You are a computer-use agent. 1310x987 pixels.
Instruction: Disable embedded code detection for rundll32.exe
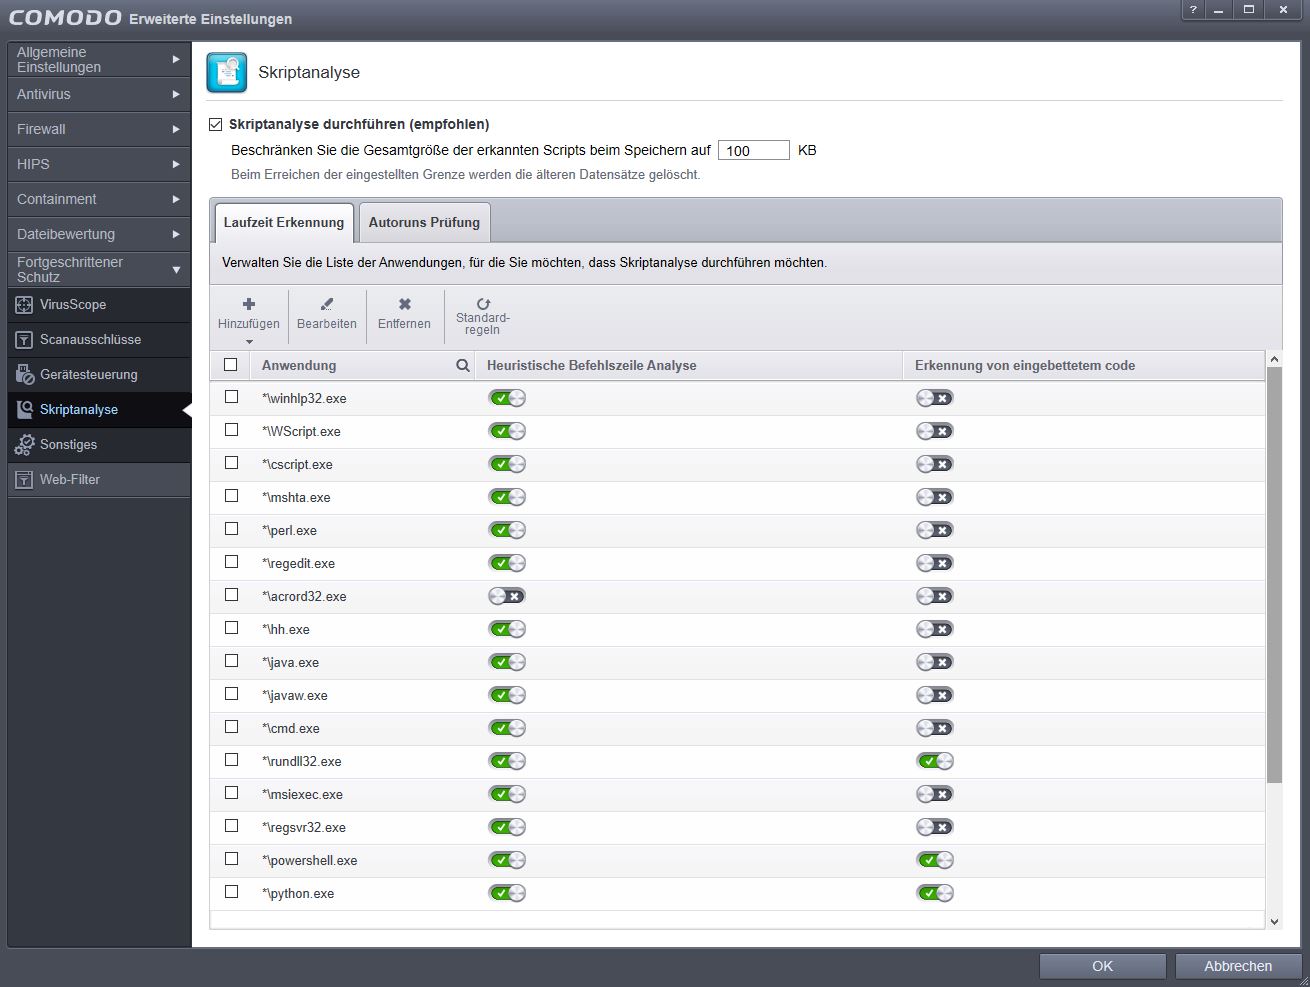pos(935,761)
